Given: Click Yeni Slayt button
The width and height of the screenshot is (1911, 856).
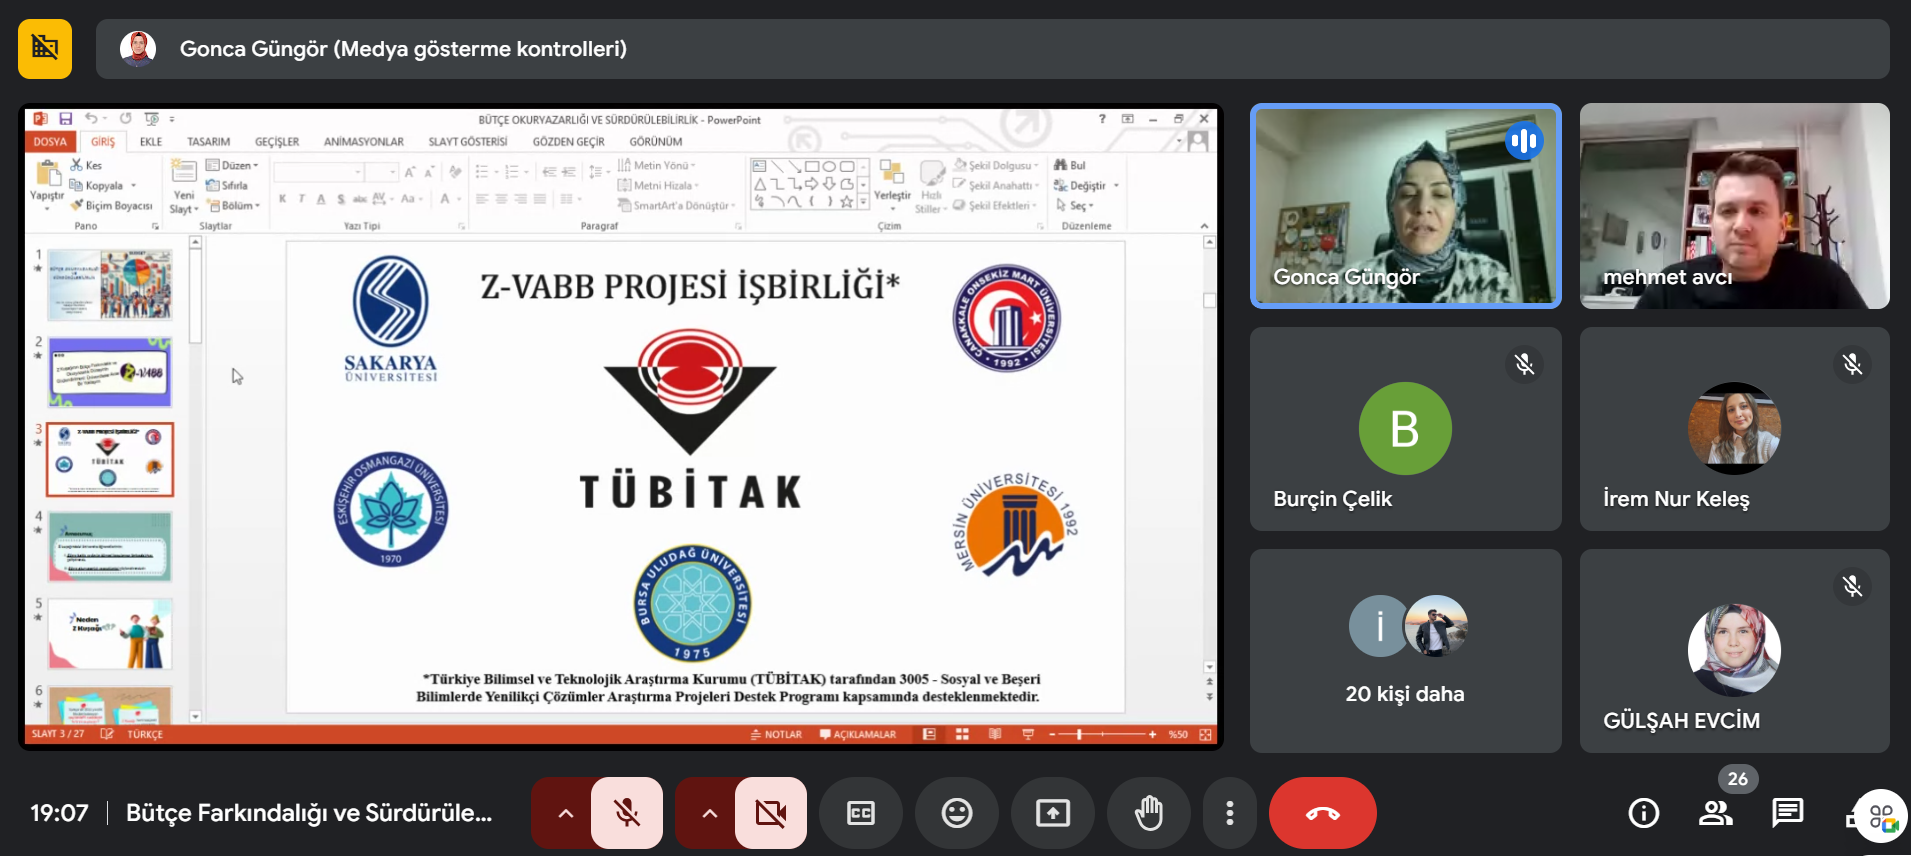Looking at the screenshot, I should pyautogui.click(x=184, y=185).
